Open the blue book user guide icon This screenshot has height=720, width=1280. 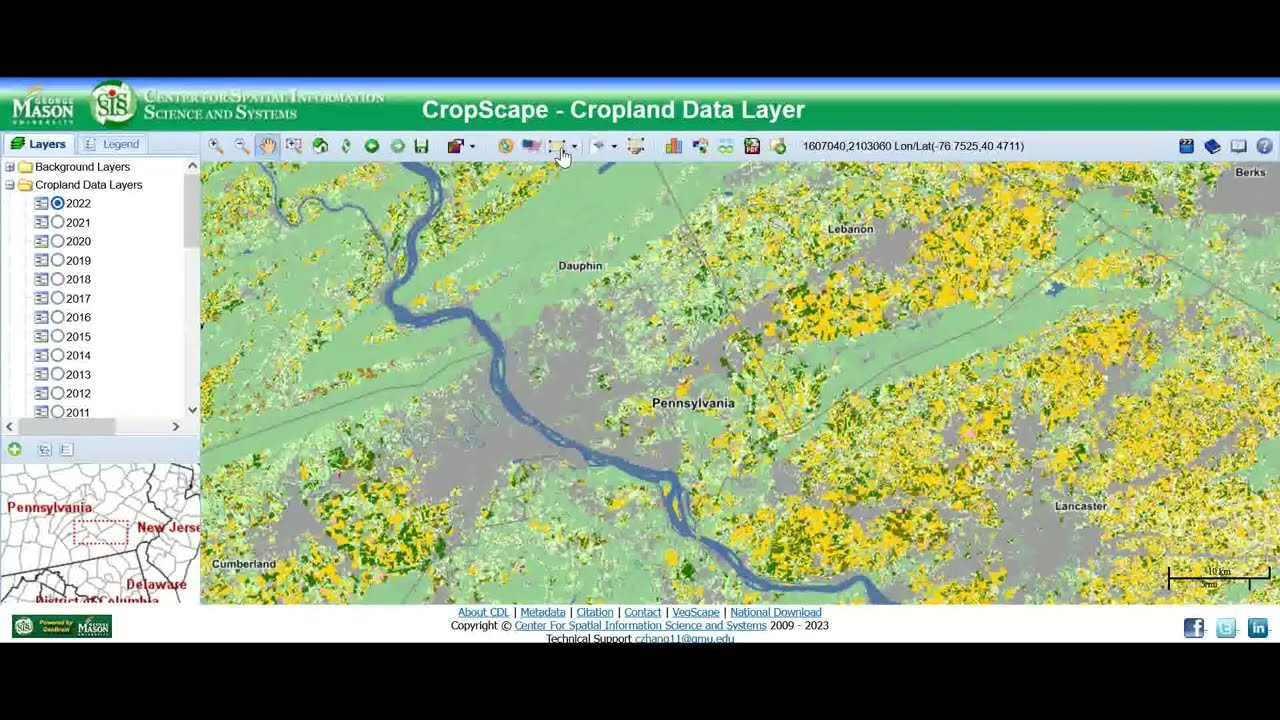click(x=1213, y=146)
